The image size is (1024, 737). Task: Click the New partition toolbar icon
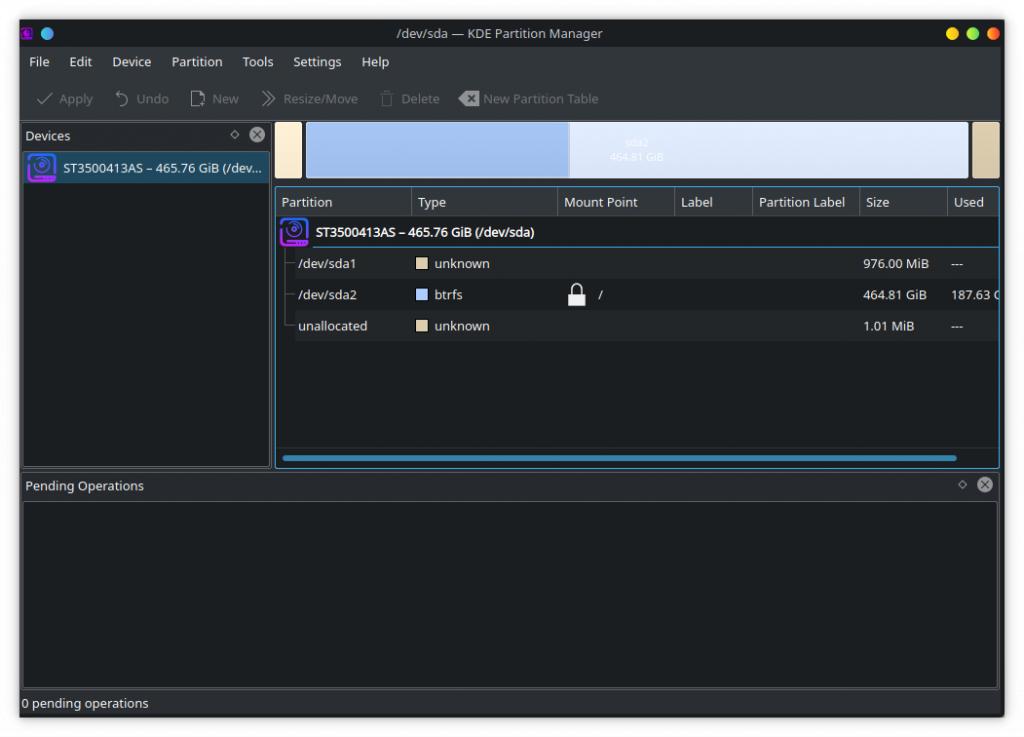pos(198,99)
